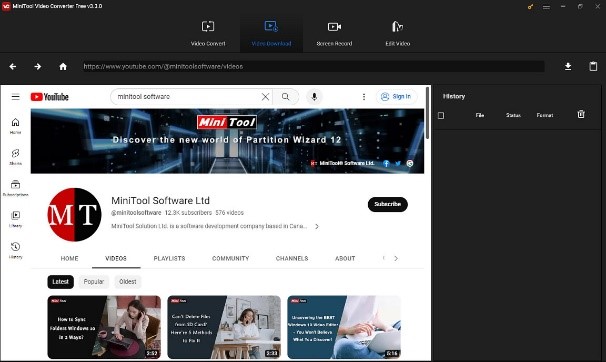The width and height of the screenshot is (606, 362).
Task: Click the trash icon in History panel
Action: 581,114
